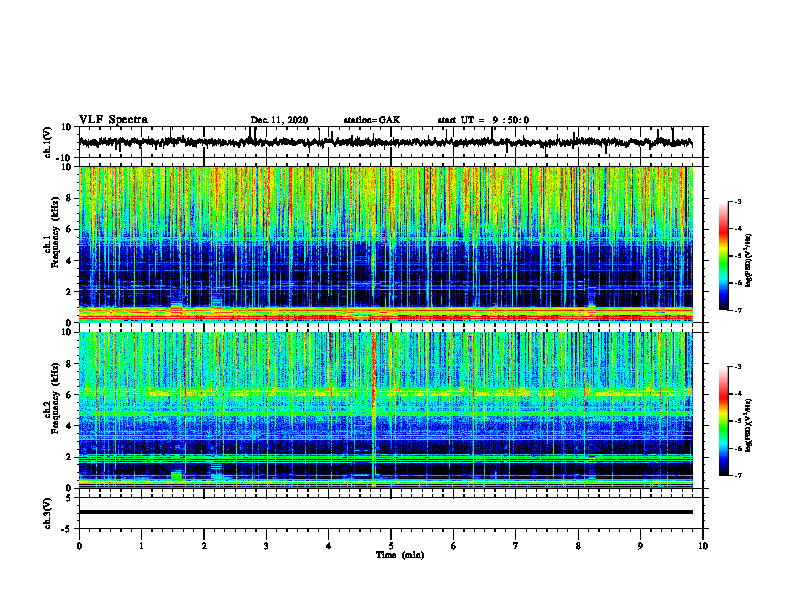Click the ch.1 spectrogram color scale bar
Viewport: 792px width, 612px height.
(724, 256)
